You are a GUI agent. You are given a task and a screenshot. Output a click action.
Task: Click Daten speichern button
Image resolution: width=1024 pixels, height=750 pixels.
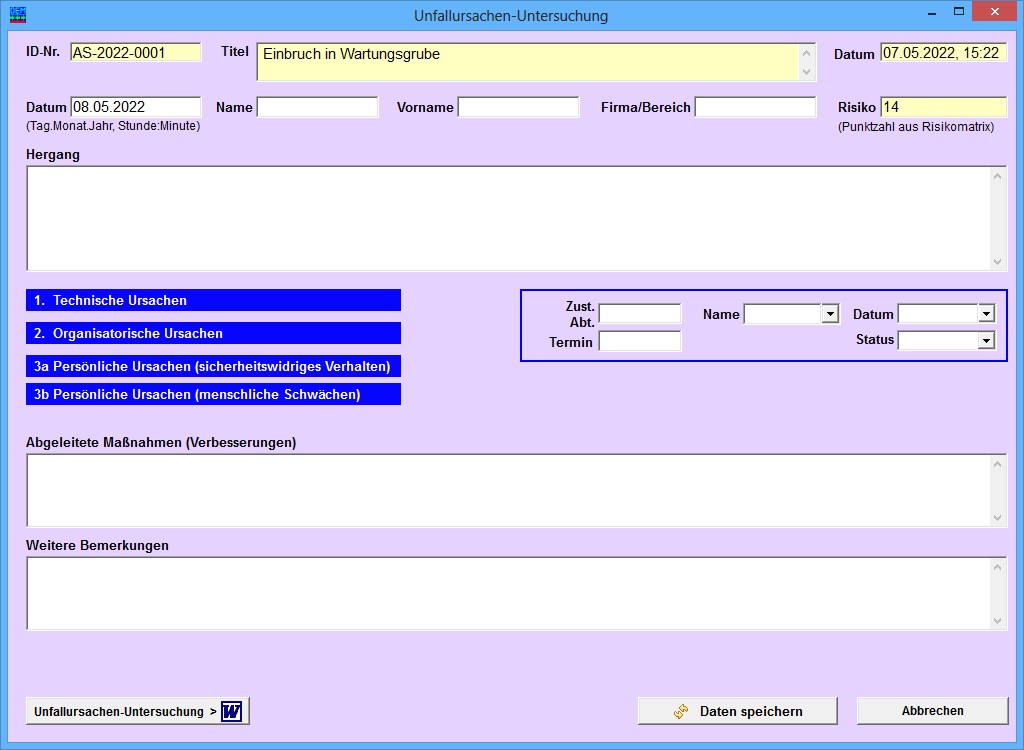(x=737, y=711)
